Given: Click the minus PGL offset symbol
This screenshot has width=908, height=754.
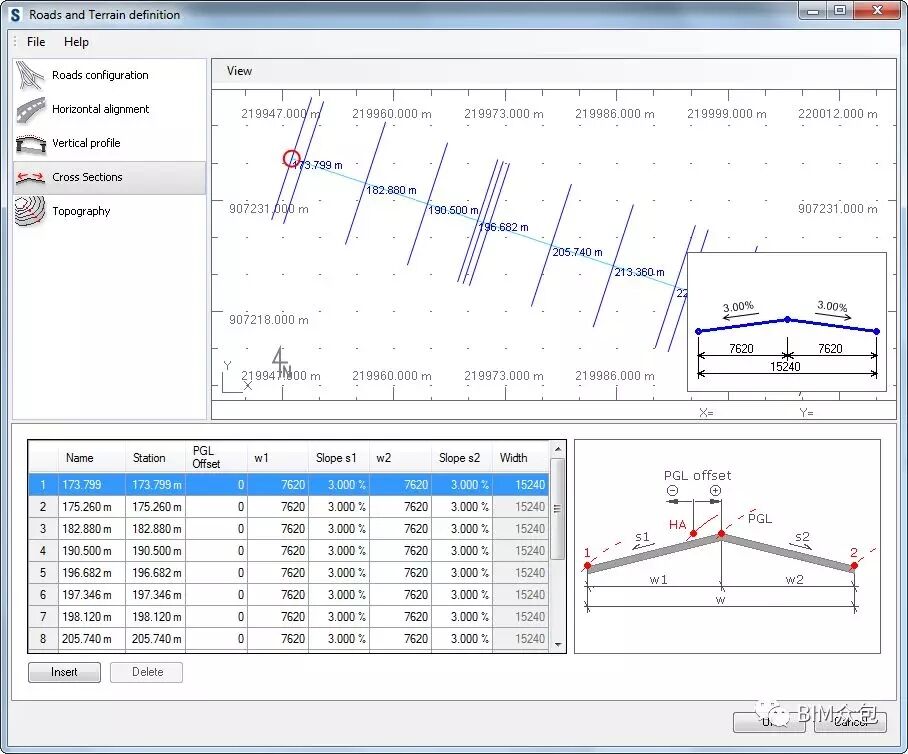Looking at the screenshot, I should pyautogui.click(x=672, y=491).
